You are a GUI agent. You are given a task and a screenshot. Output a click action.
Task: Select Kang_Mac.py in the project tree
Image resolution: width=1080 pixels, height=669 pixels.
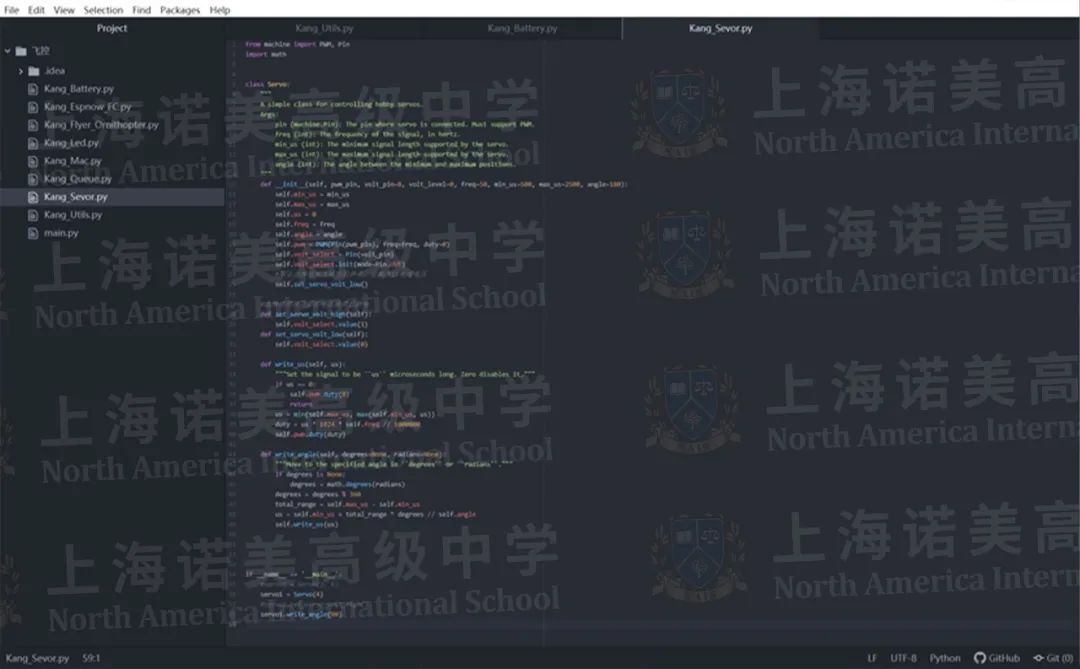coord(72,161)
